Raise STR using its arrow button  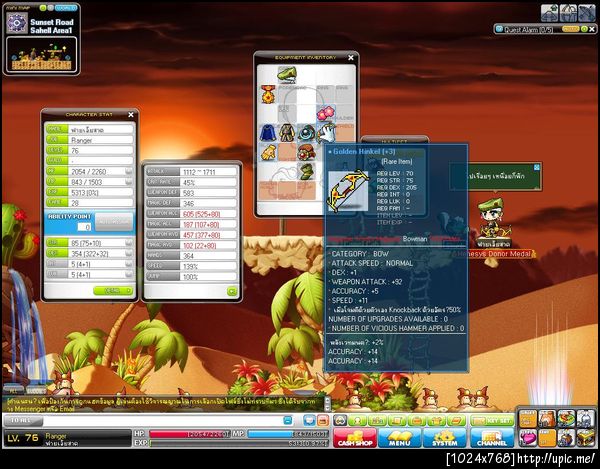(129, 243)
